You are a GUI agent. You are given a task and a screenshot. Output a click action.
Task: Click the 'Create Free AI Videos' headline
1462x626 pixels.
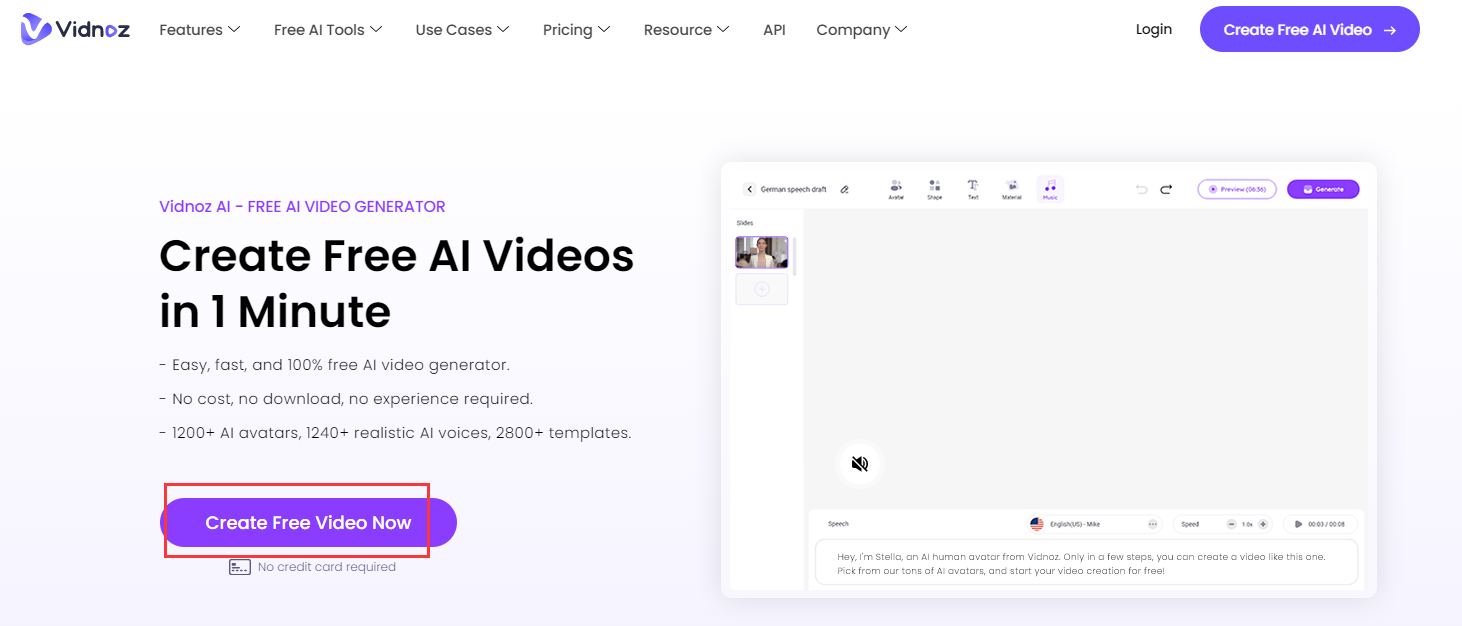[397, 256]
